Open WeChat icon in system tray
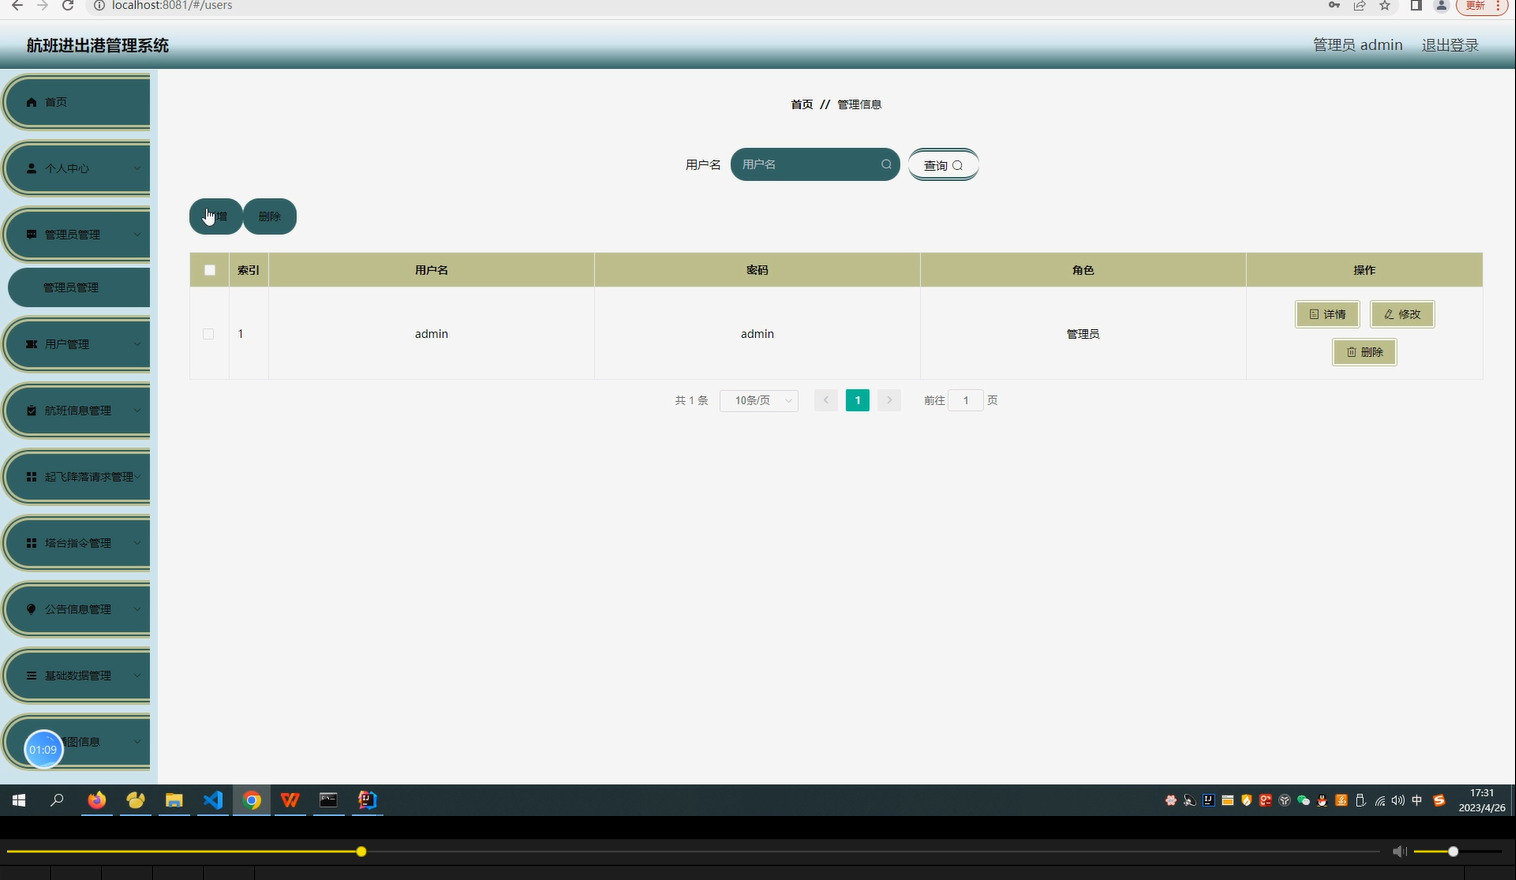The width and height of the screenshot is (1516, 880). 1303,800
